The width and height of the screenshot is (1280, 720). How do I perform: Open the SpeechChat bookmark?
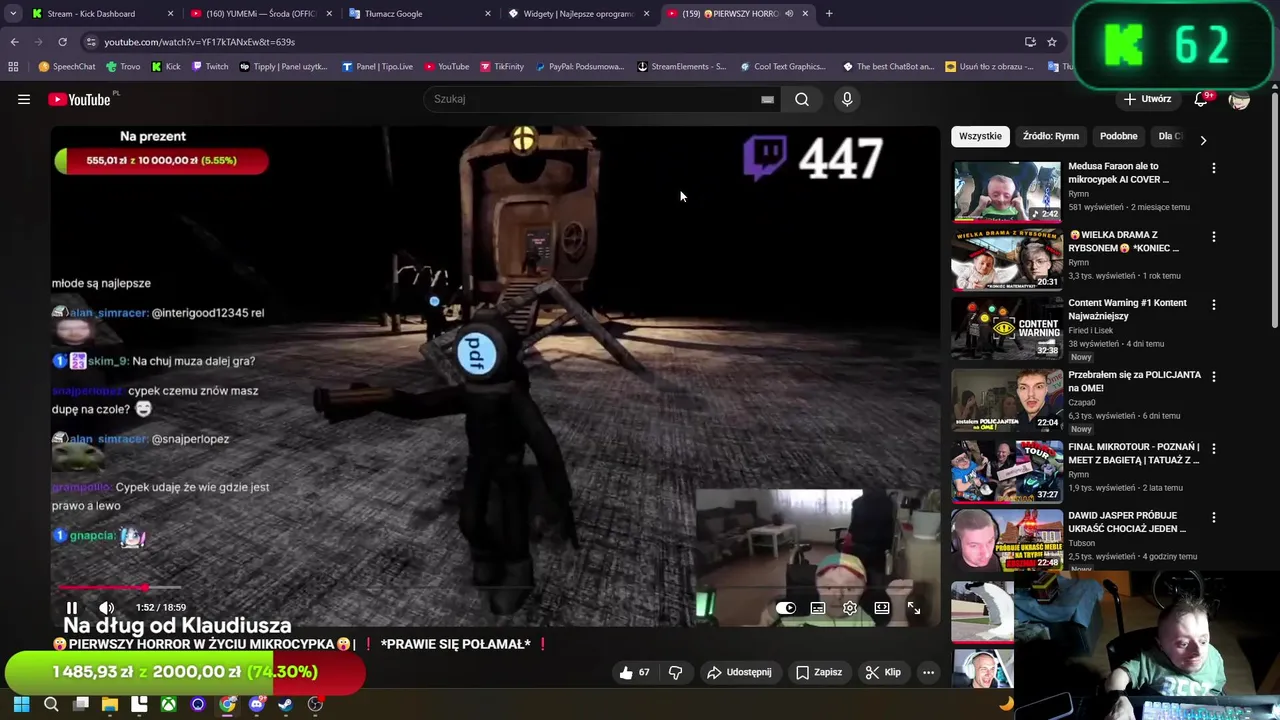pos(66,67)
